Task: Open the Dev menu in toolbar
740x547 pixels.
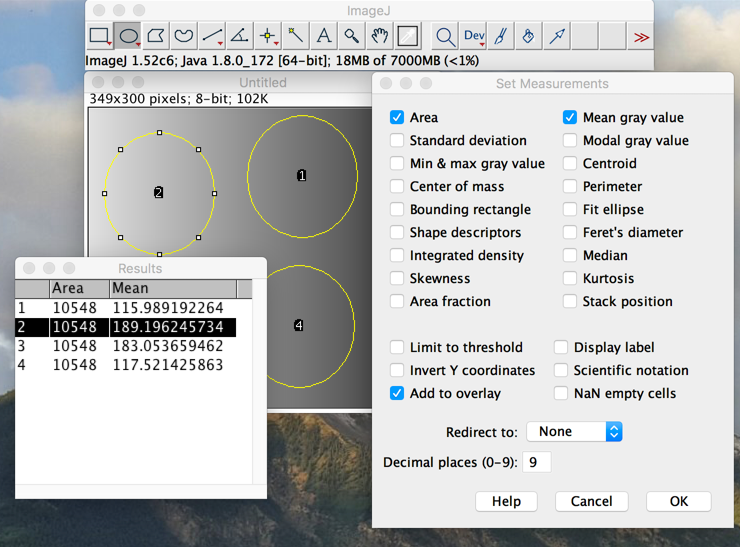Action: [474, 36]
